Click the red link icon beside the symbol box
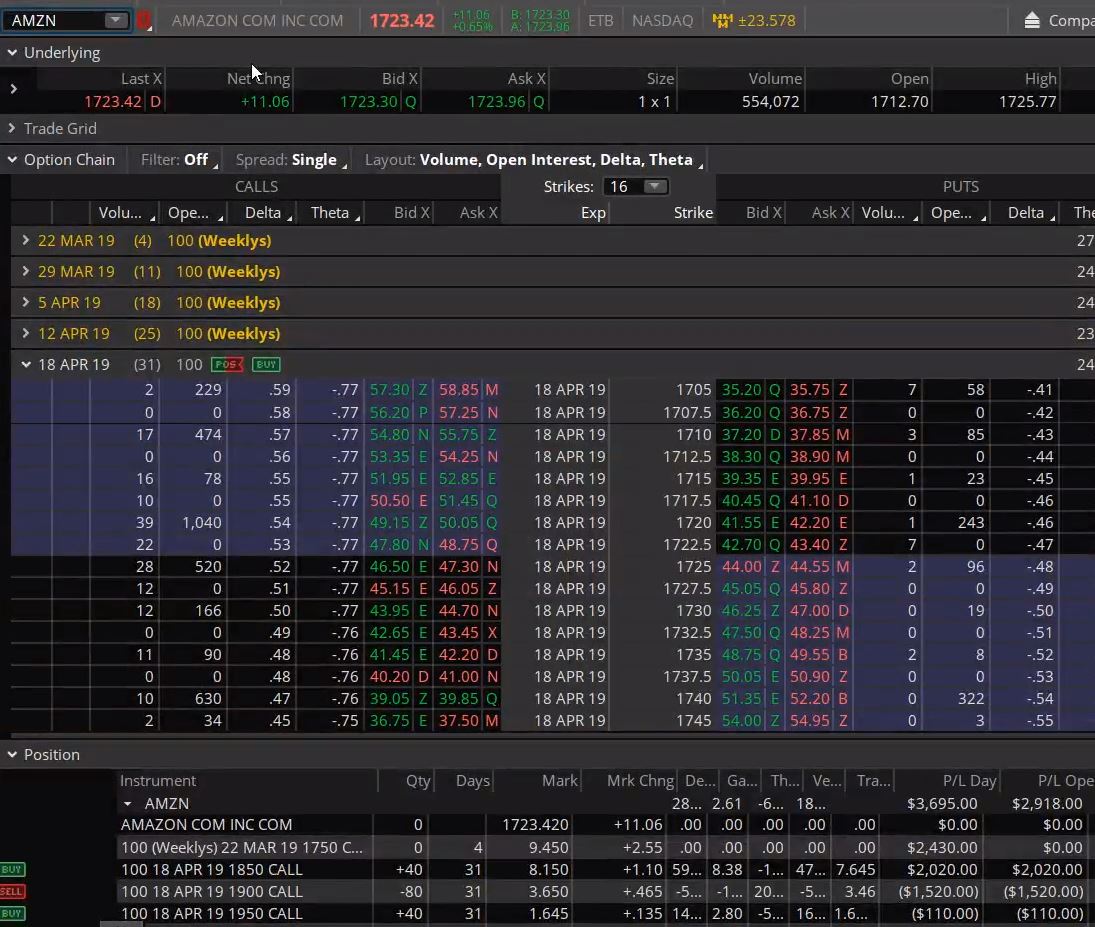Image resolution: width=1095 pixels, height=927 pixels. point(145,20)
